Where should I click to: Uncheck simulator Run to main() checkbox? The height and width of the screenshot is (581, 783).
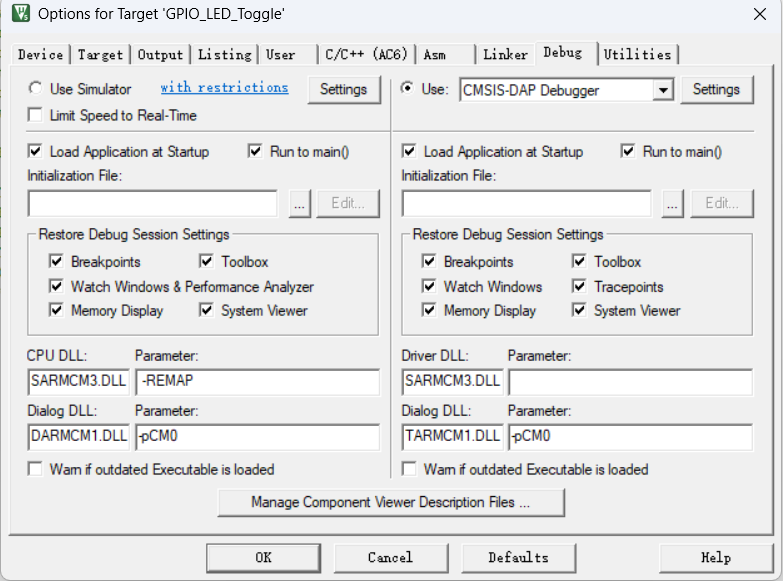tap(255, 151)
